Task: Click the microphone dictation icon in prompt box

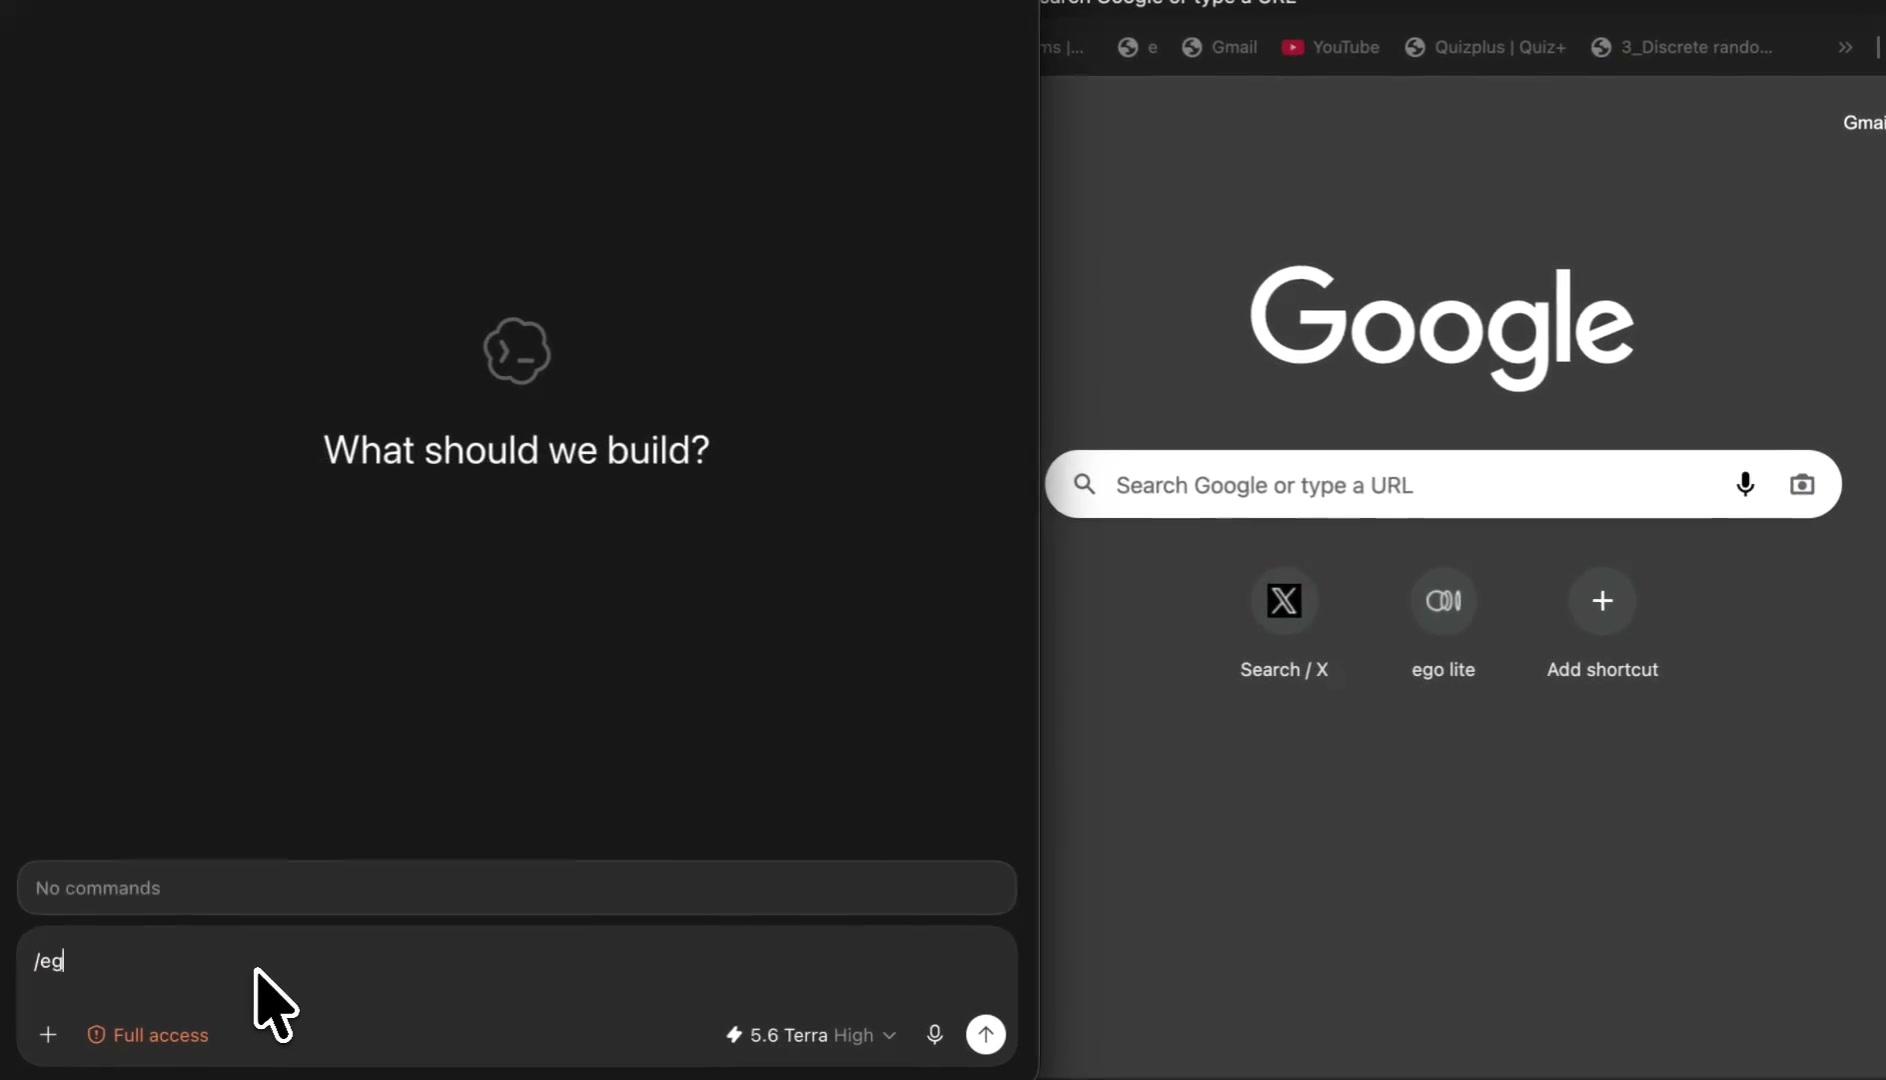Action: tap(935, 1035)
